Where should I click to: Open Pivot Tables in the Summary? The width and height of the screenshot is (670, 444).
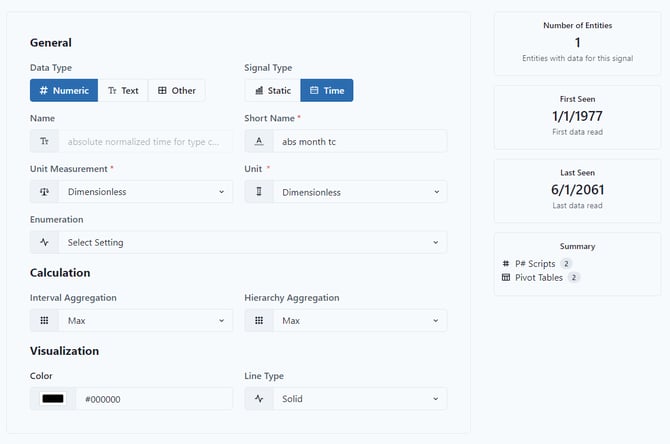point(538,278)
